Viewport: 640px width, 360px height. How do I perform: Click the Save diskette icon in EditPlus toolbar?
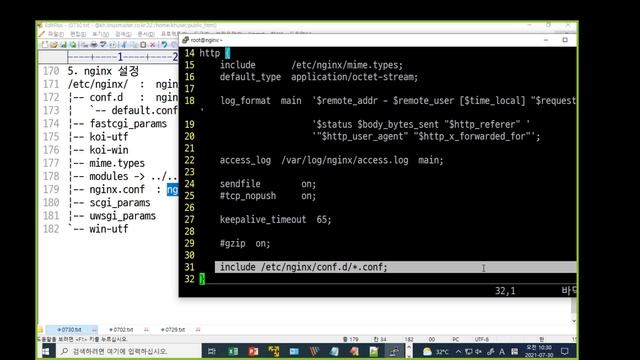63,44
